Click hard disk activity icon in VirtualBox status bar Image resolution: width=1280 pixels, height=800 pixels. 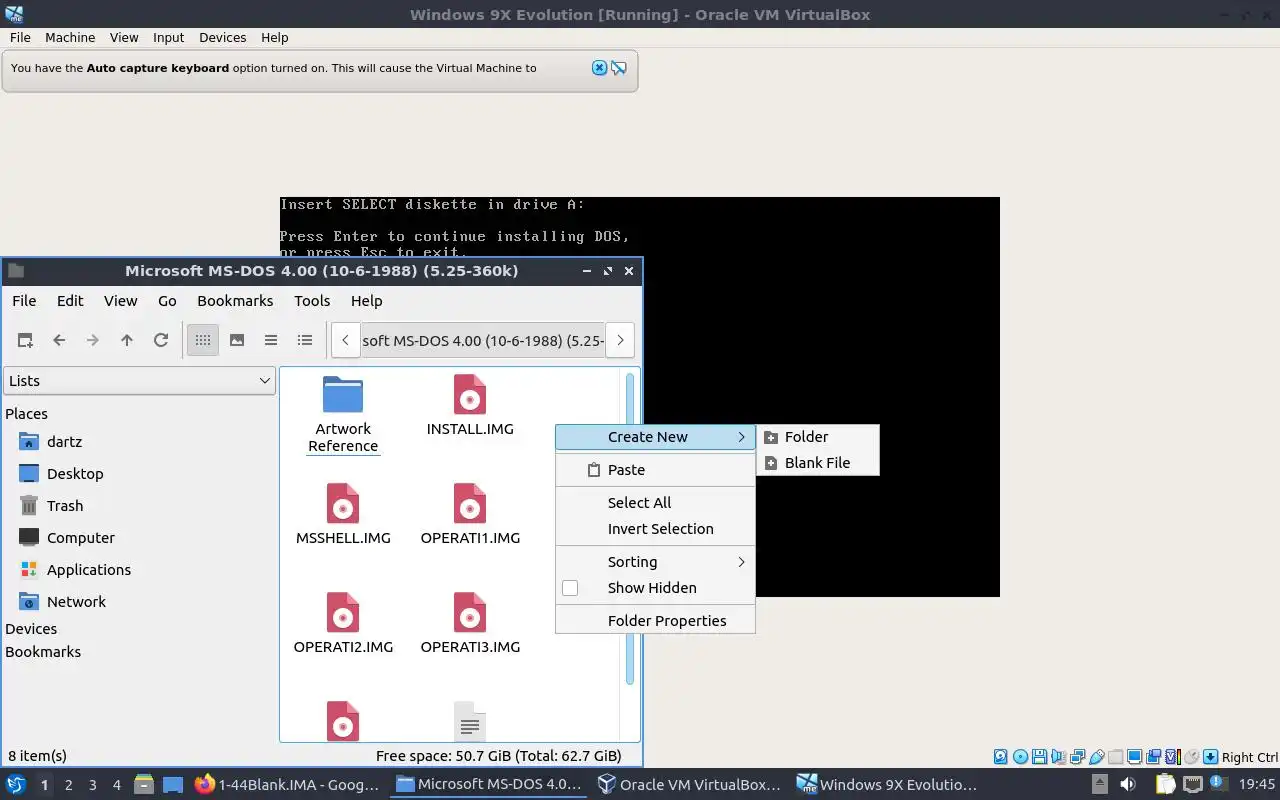1001,757
